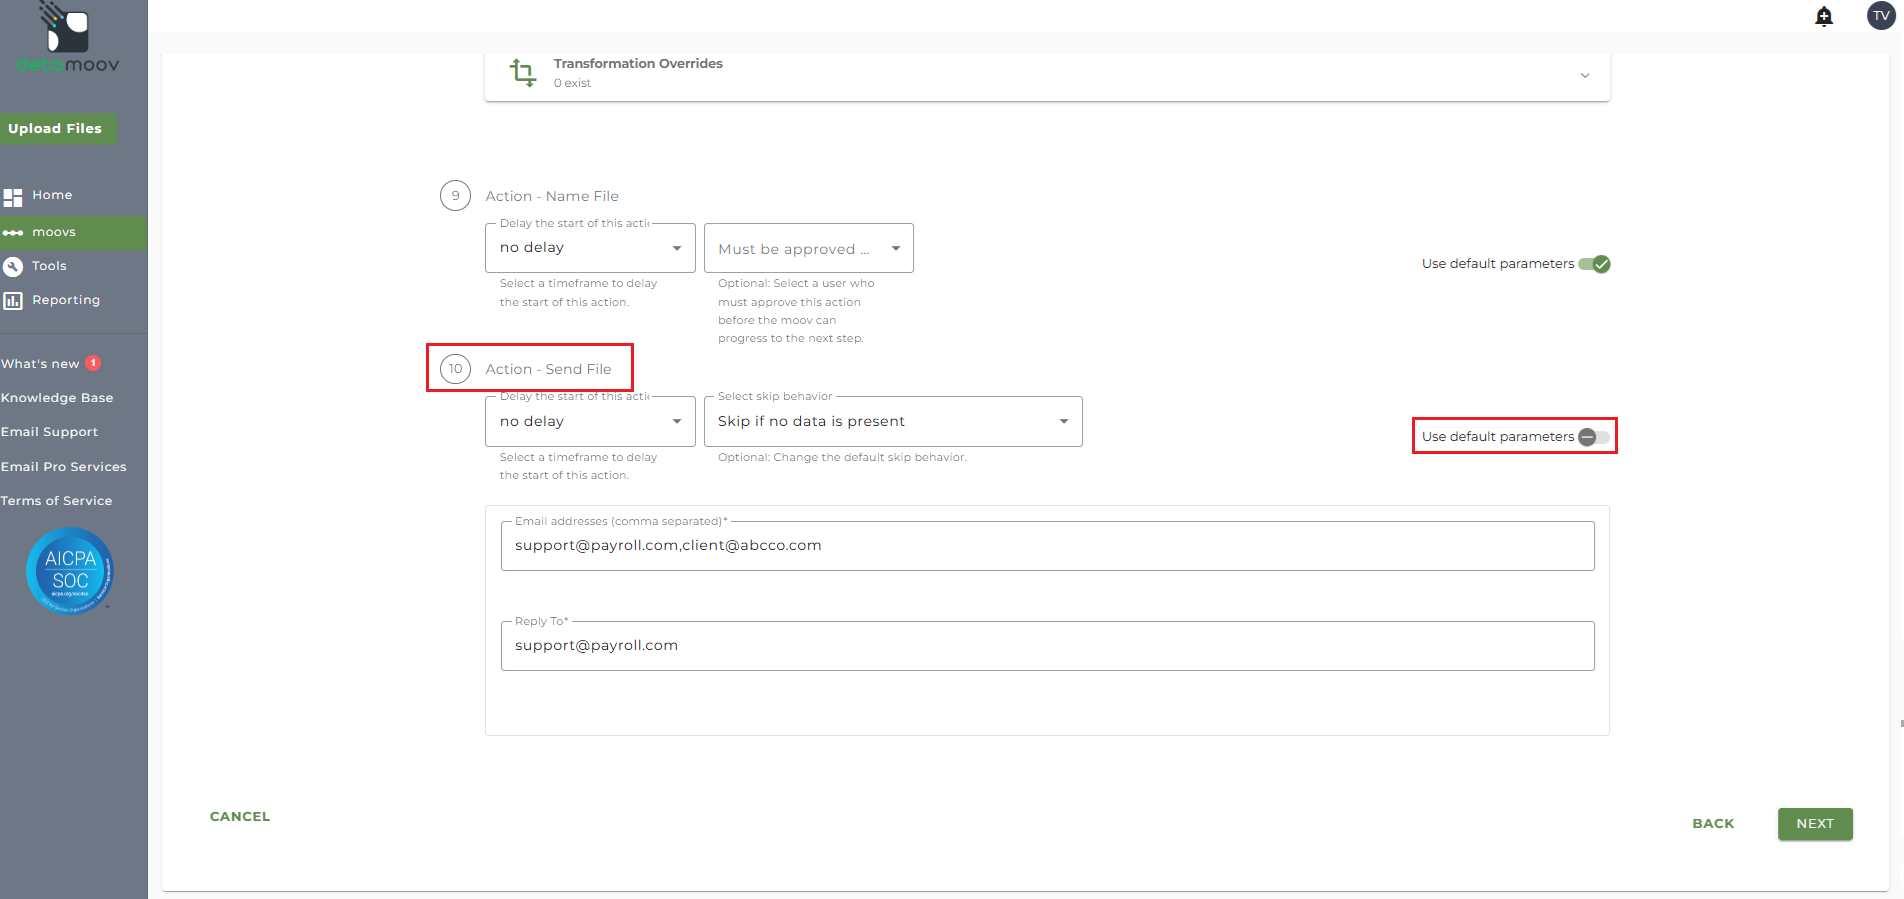Image resolution: width=1904 pixels, height=899 pixels.
Task: Open the Select skip behavior dropdown
Action: 892,422
